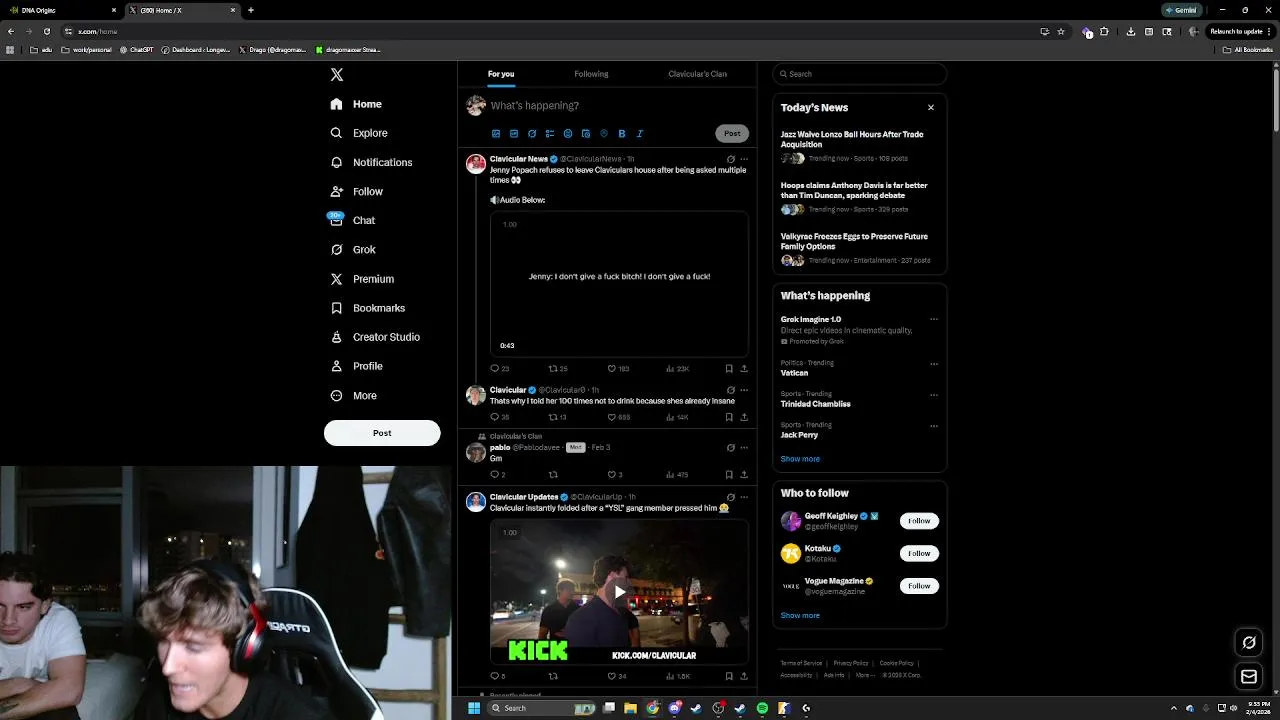This screenshot has width=1280, height=720.
Task: Switch to the Clavicular's Clan tab
Action: point(697,74)
